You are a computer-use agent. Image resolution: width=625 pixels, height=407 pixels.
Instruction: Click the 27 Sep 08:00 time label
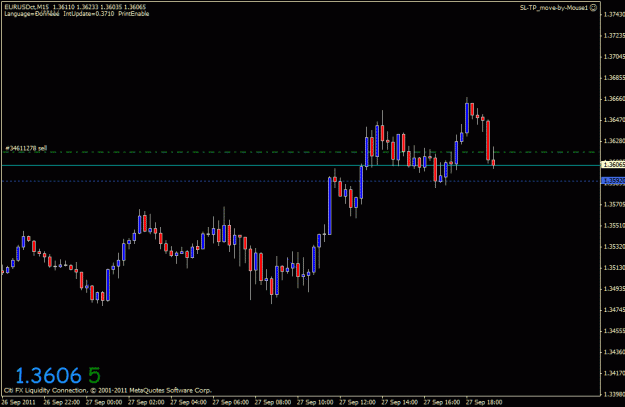273,402
